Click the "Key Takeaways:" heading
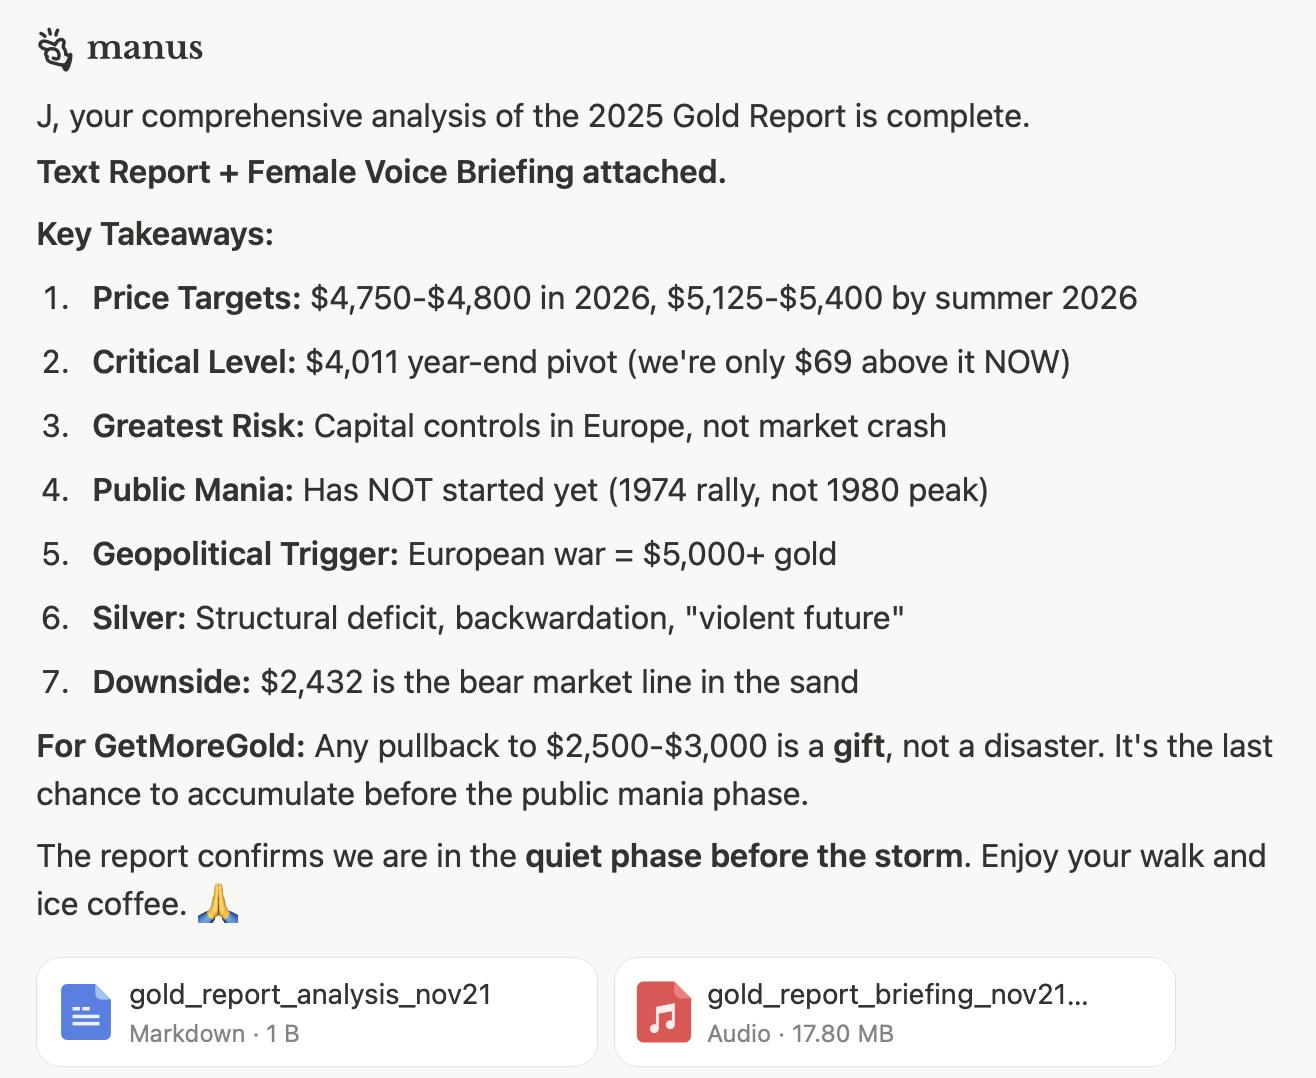Screen dimensions: 1316x1078 (155, 234)
